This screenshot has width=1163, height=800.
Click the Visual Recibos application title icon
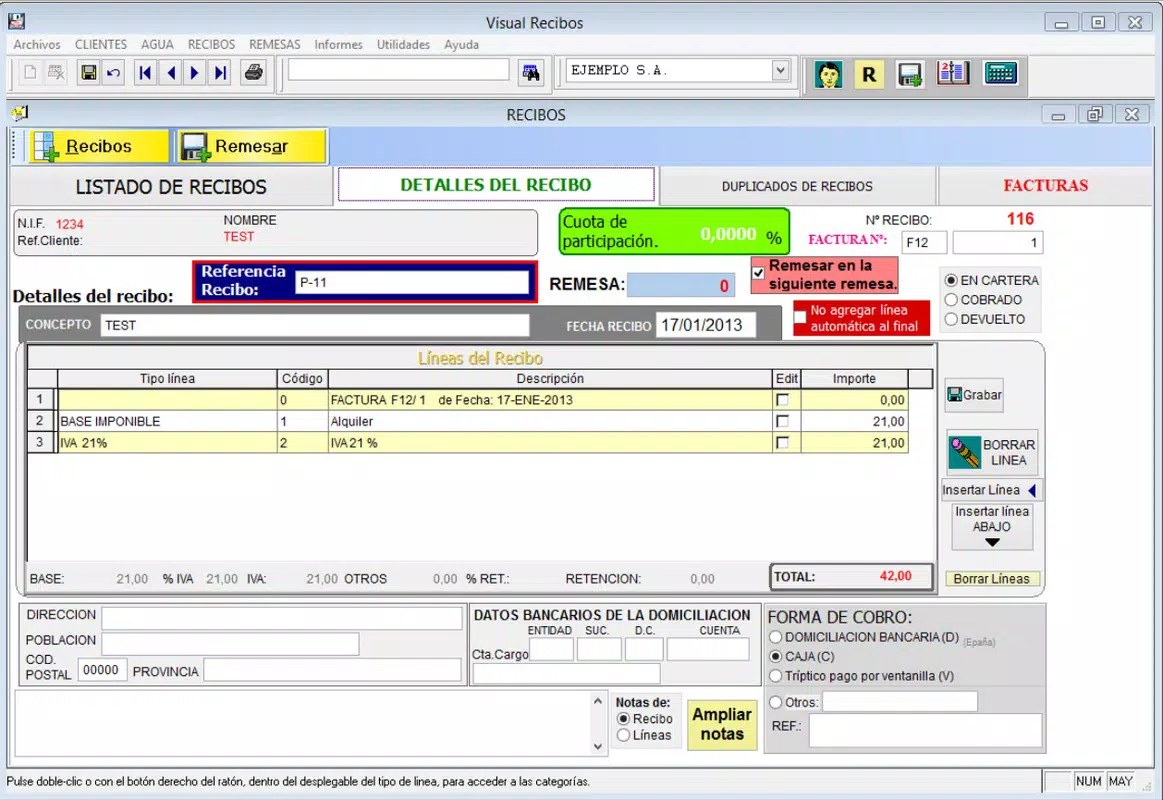click(x=16, y=22)
